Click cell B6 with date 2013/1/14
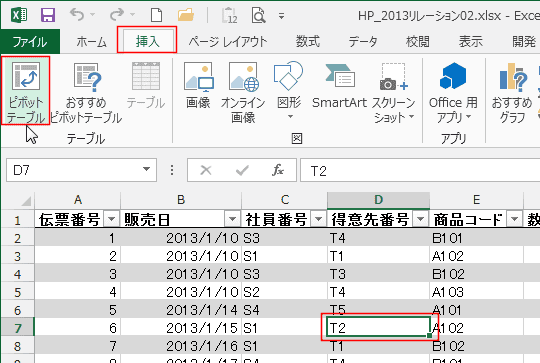540x363 pixels. coord(181,310)
